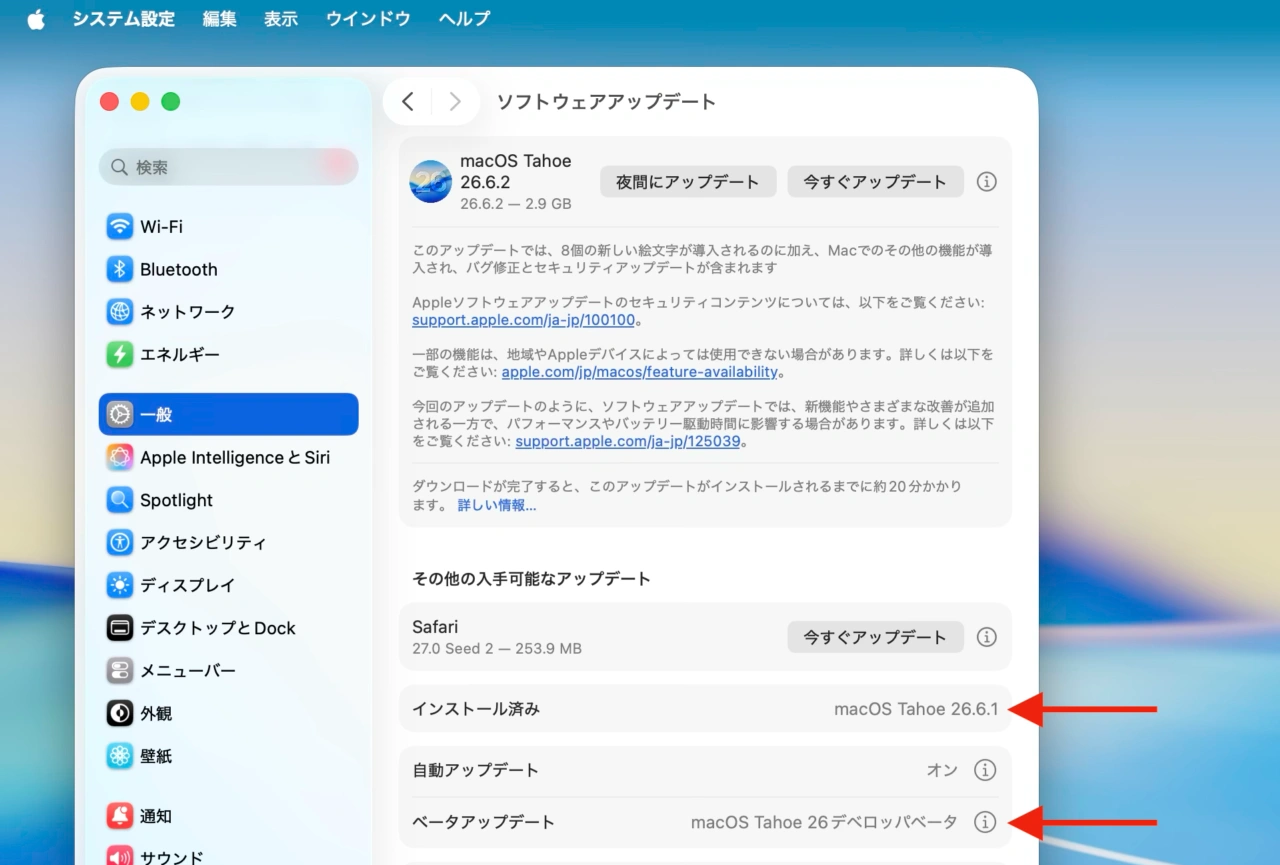Click the オン value for 自動アップデート
Viewport: 1280px width, 865px height.
(x=942, y=770)
